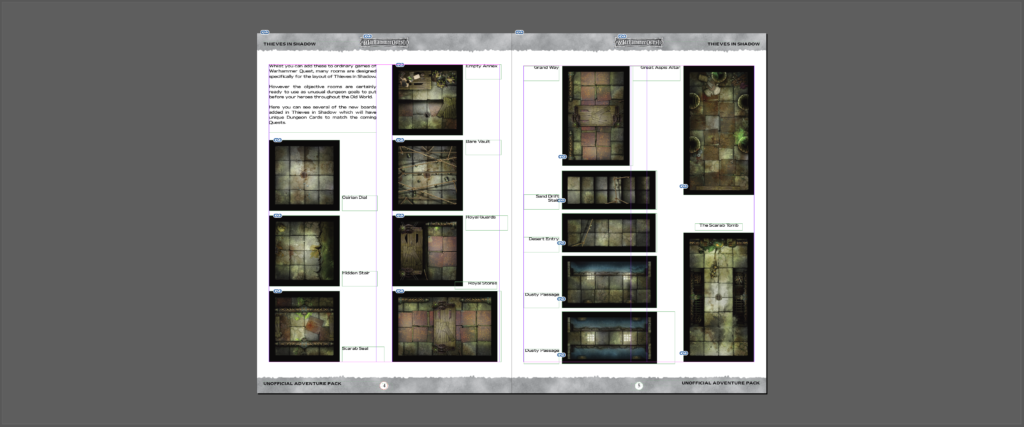Screen dimensions: 1024x427
Task: Click the 'Hidden Stair' caption text
Action: (x=356, y=273)
